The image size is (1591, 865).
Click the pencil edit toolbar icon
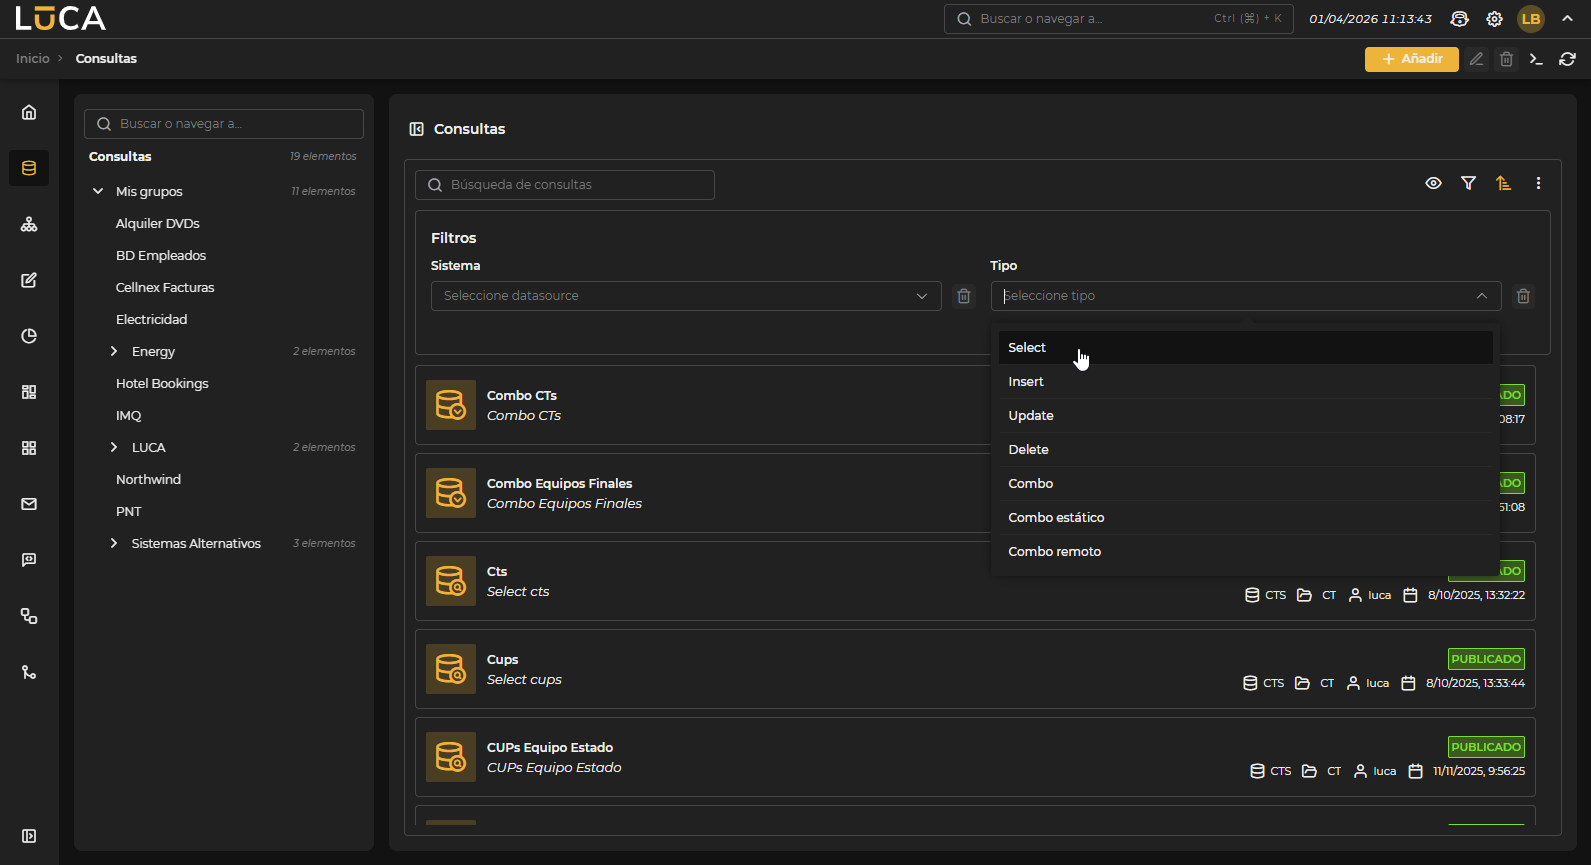pyautogui.click(x=1477, y=59)
